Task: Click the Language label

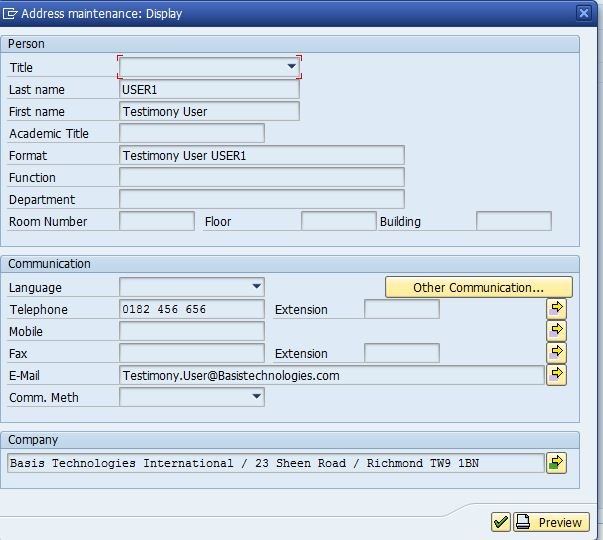Action: (35, 287)
